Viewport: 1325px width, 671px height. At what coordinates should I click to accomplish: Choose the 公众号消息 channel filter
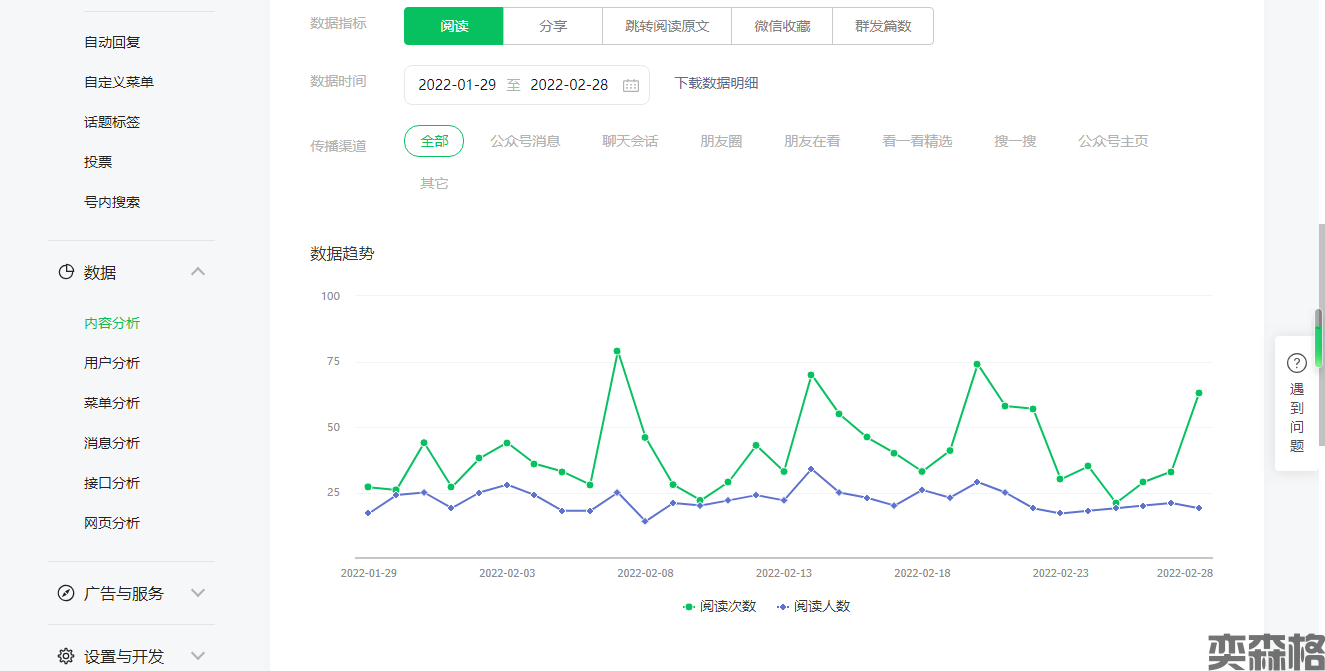[x=525, y=141]
